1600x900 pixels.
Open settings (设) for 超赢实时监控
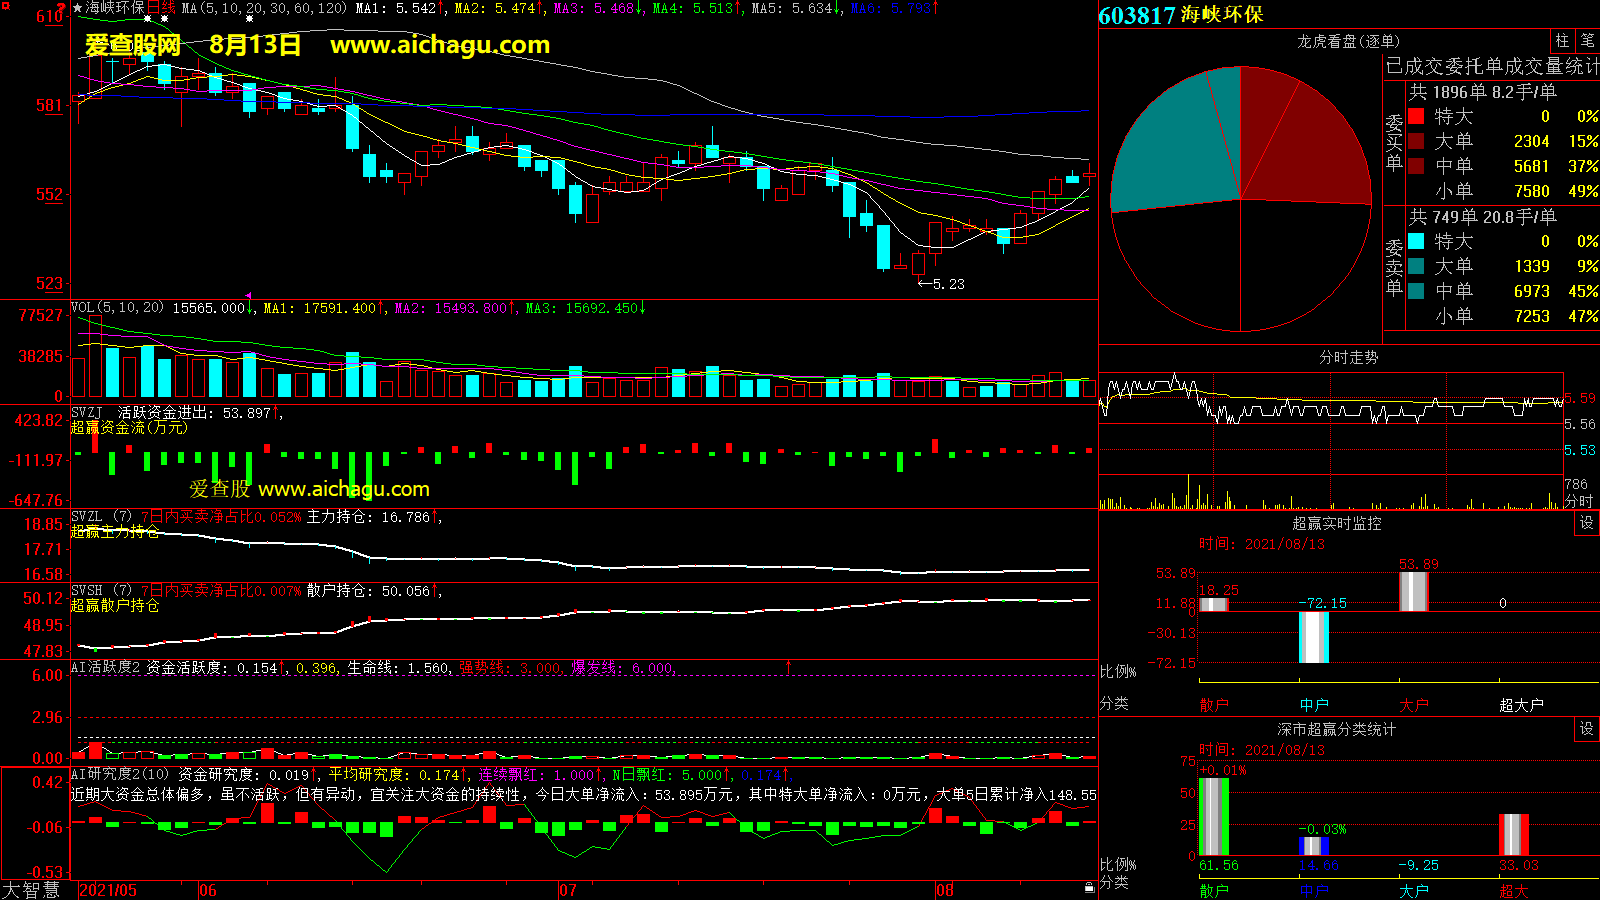click(1586, 523)
